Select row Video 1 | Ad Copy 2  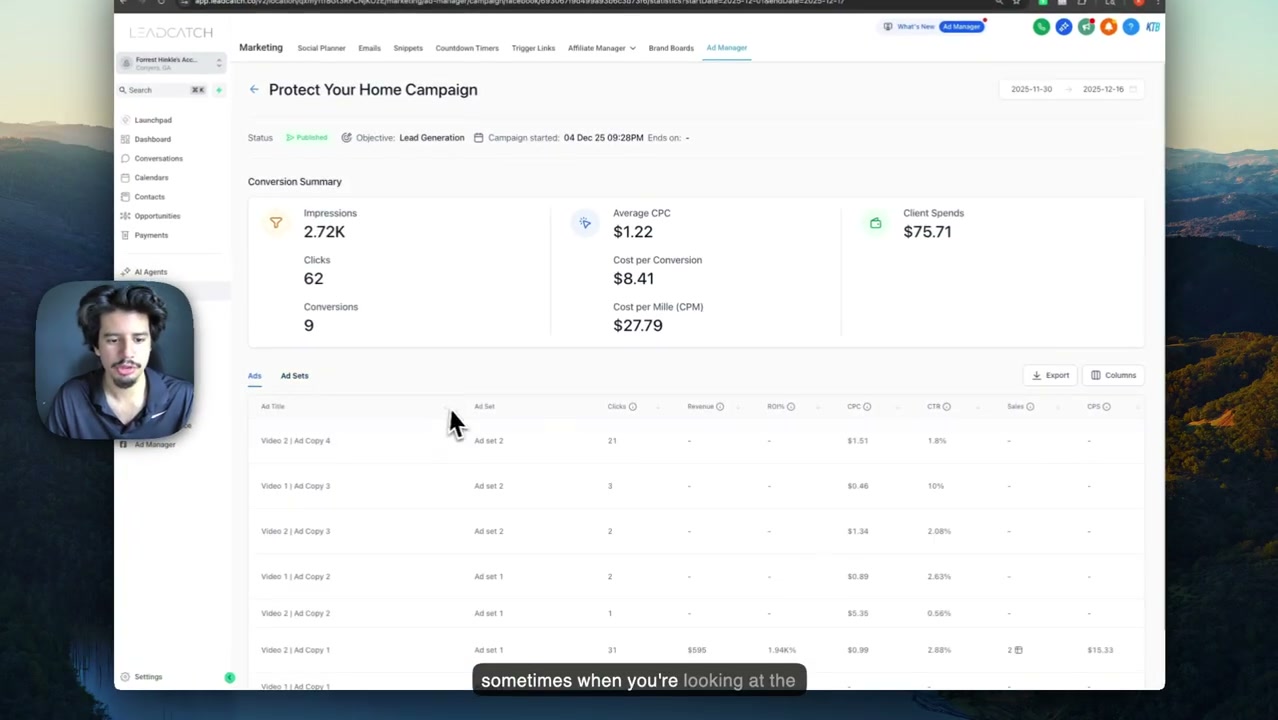695,577
